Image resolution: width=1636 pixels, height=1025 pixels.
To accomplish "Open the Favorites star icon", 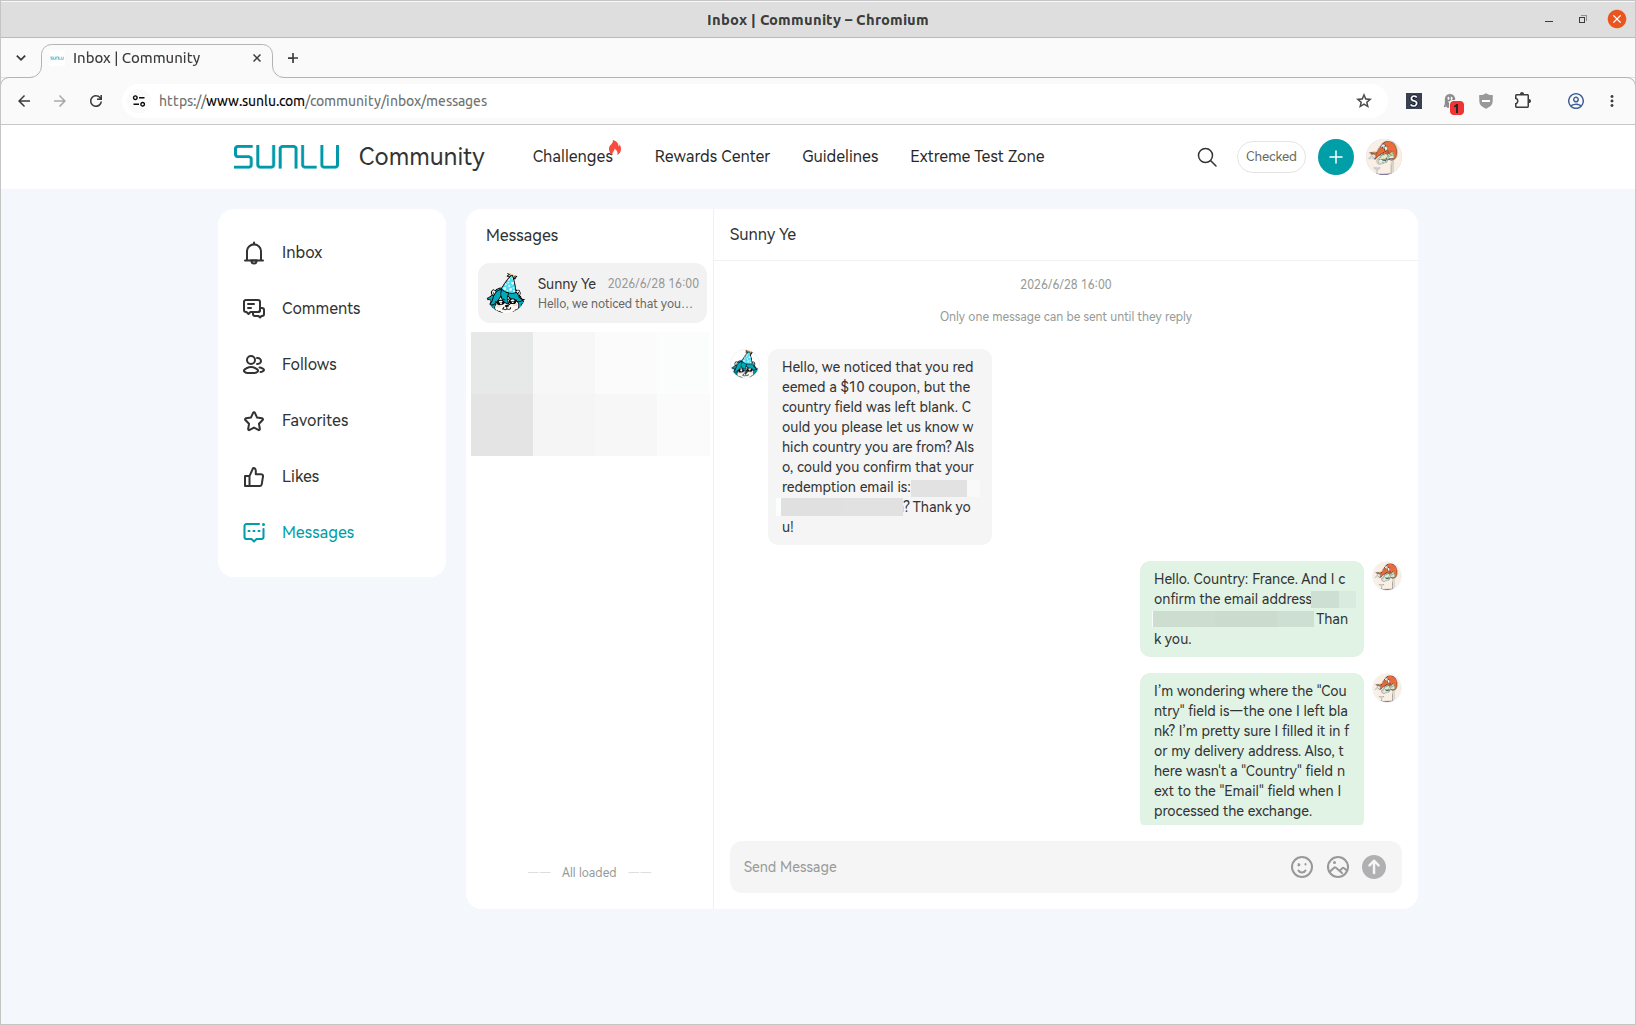I will (254, 421).
